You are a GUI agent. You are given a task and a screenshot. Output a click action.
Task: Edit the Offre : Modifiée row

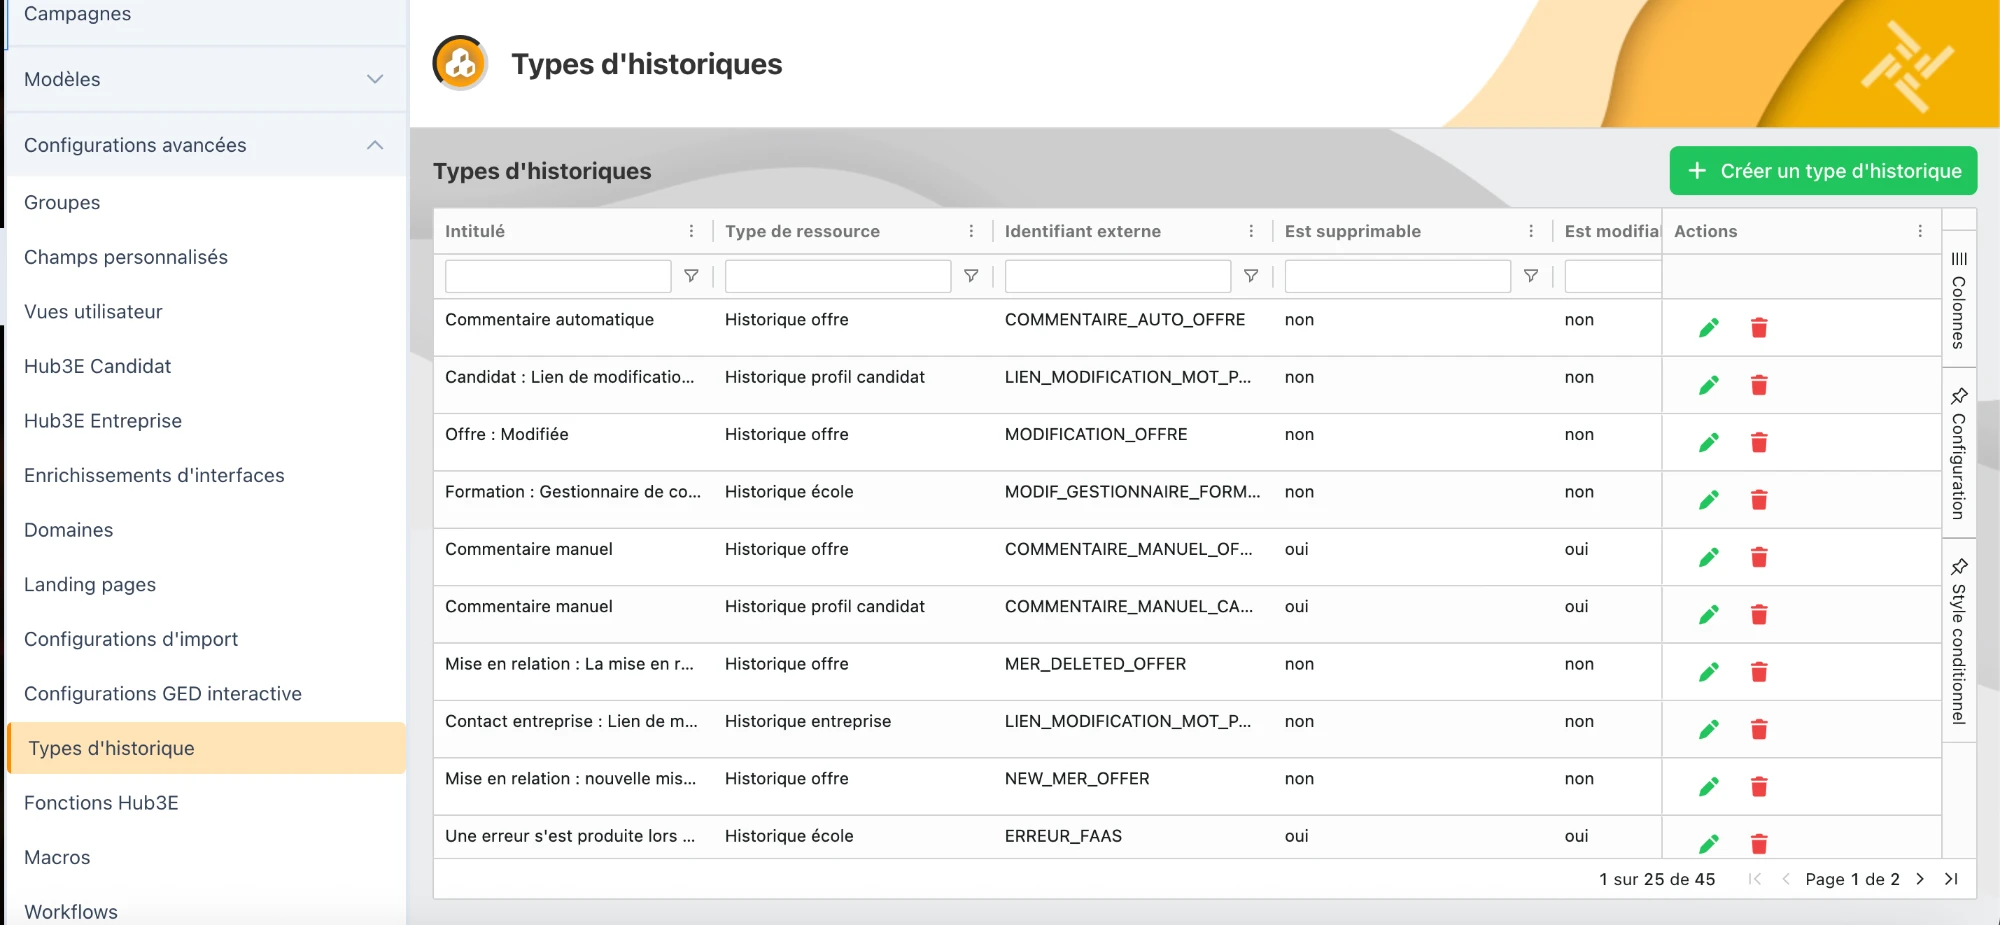[x=1709, y=443]
